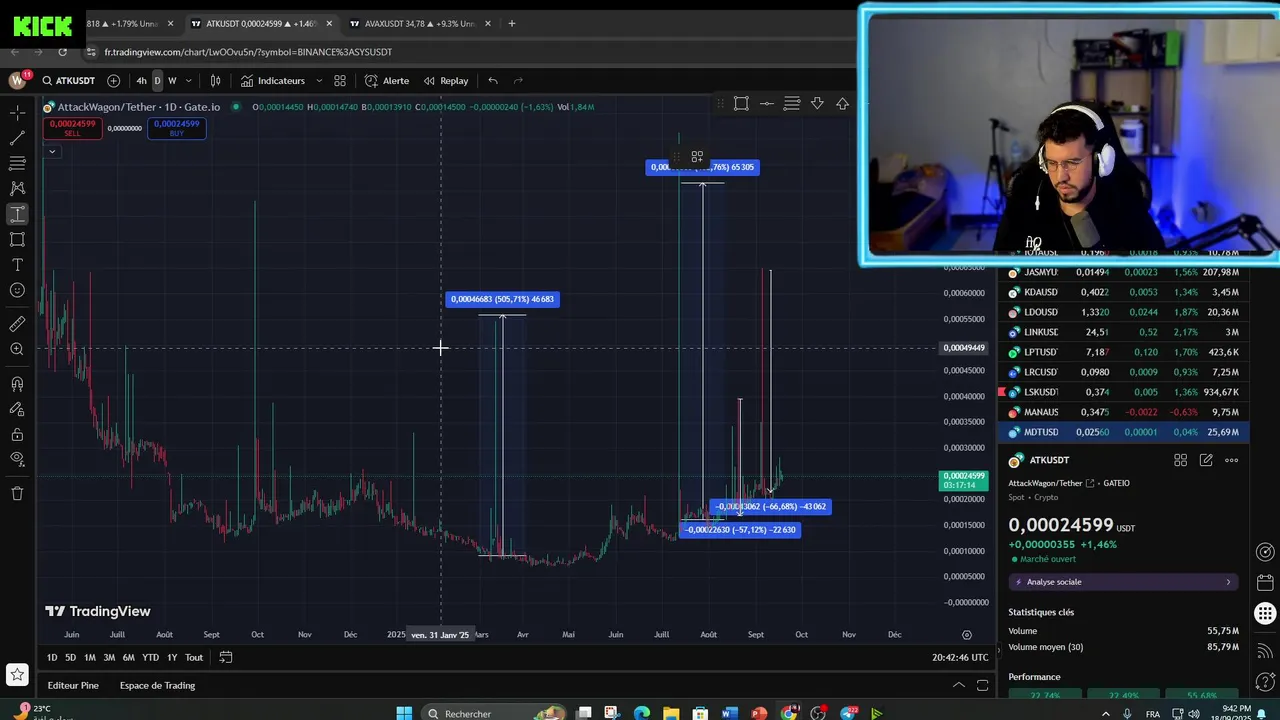Undo the last chart action

[493, 81]
